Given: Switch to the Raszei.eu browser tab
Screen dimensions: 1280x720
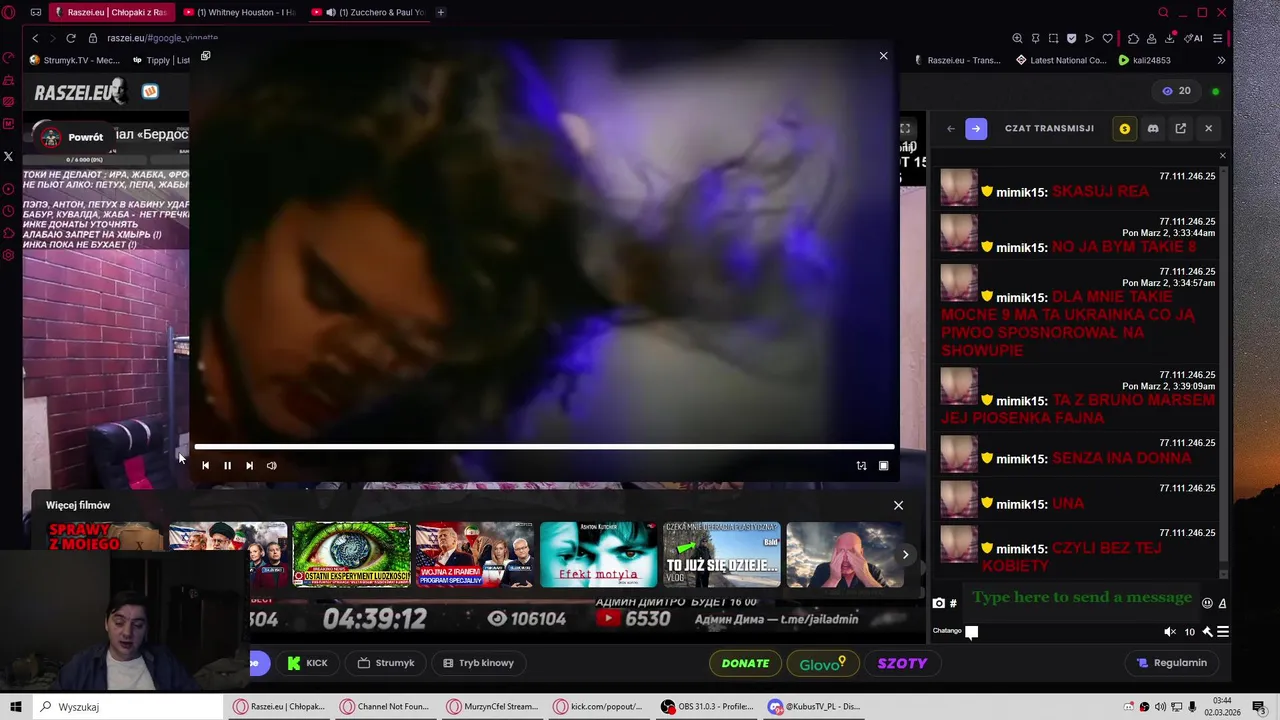Looking at the screenshot, I should coord(110,12).
